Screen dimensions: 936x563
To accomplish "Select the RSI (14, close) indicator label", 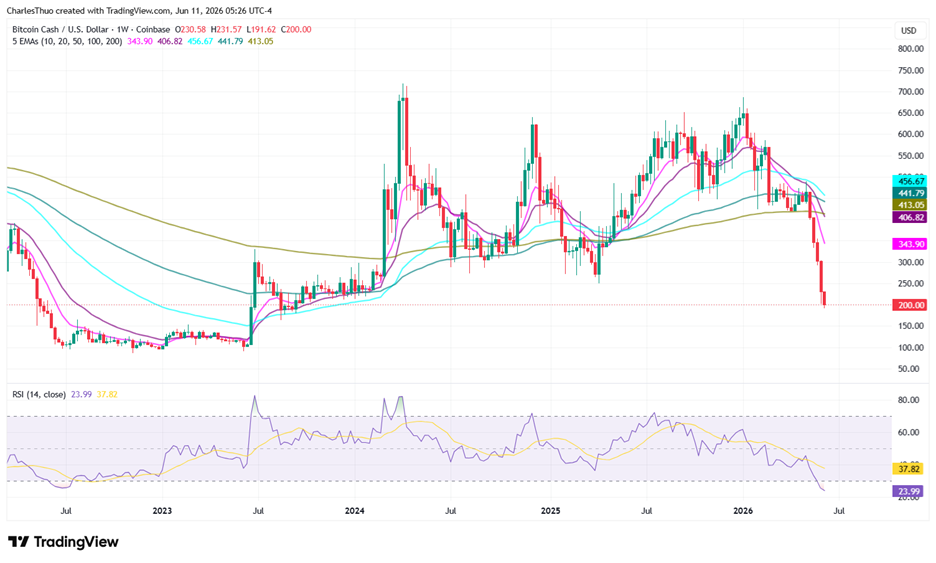I will click(x=39, y=394).
